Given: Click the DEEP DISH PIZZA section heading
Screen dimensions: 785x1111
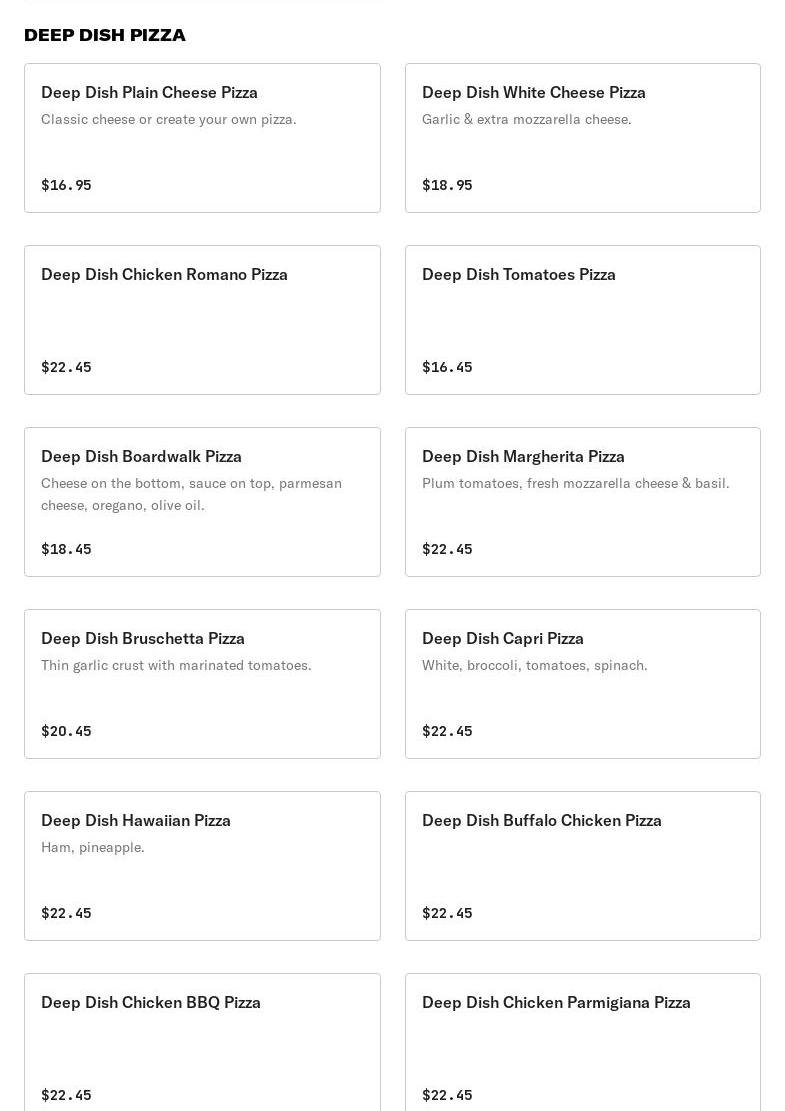Looking at the screenshot, I should coord(105,35).
